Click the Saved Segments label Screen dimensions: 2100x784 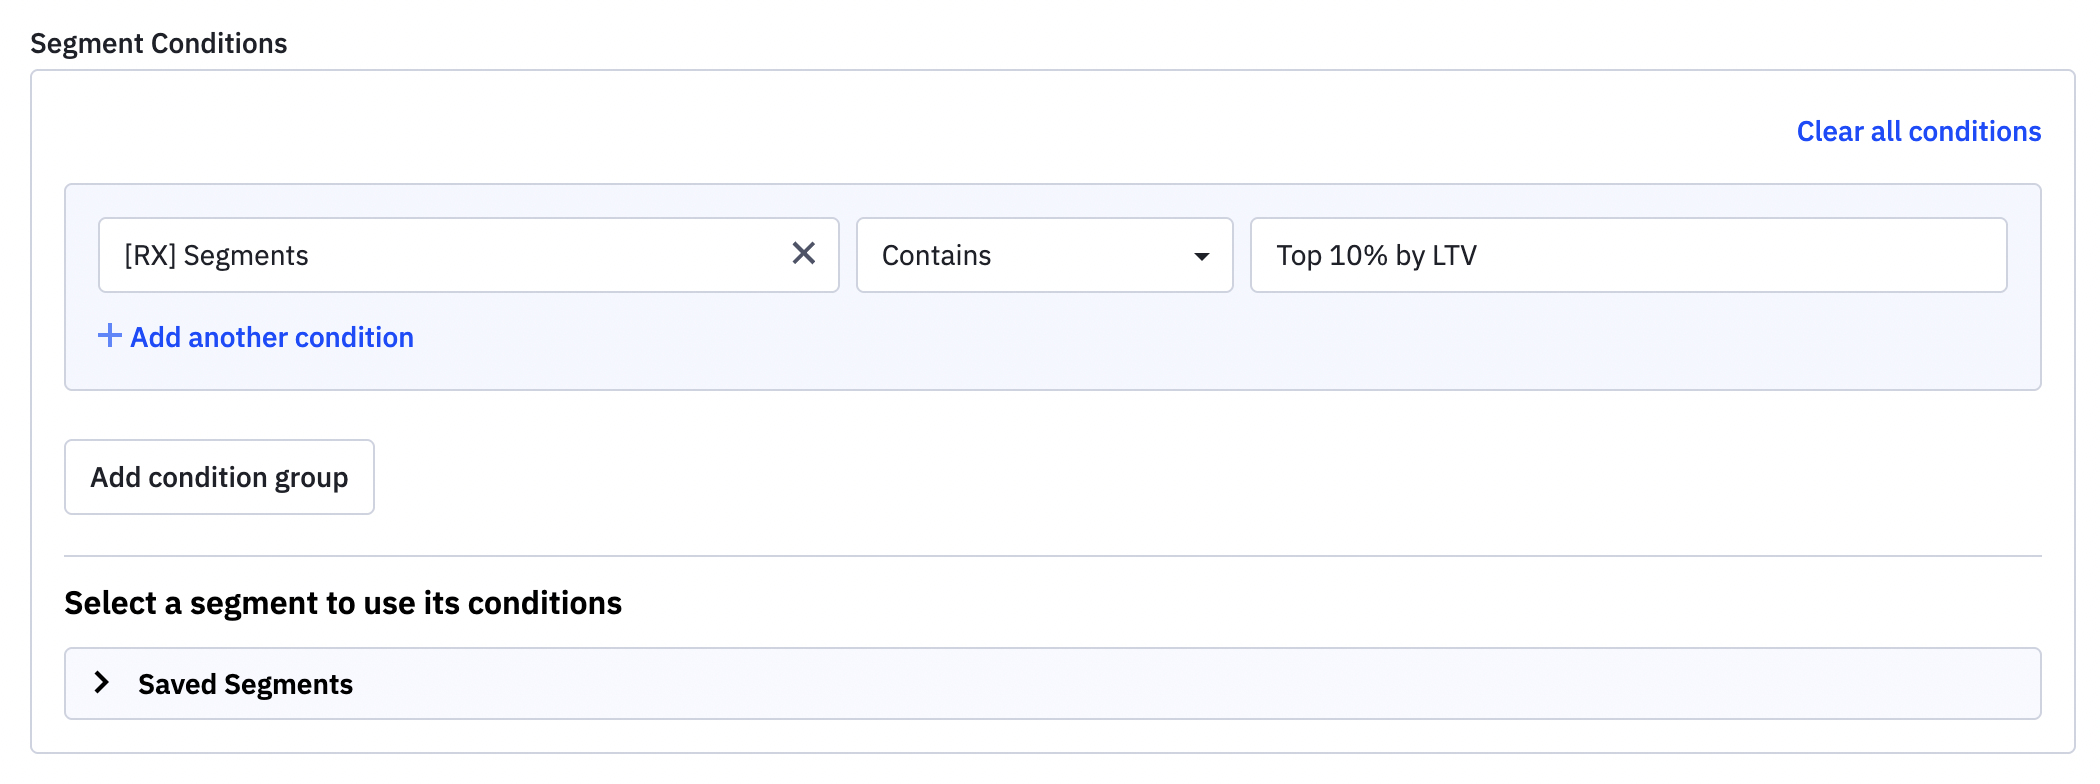click(x=245, y=684)
